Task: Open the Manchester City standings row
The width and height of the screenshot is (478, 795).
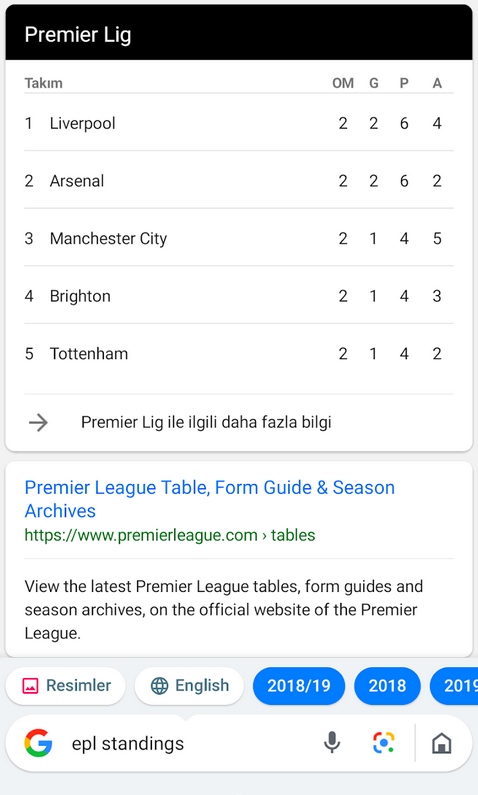Action: 239,238
